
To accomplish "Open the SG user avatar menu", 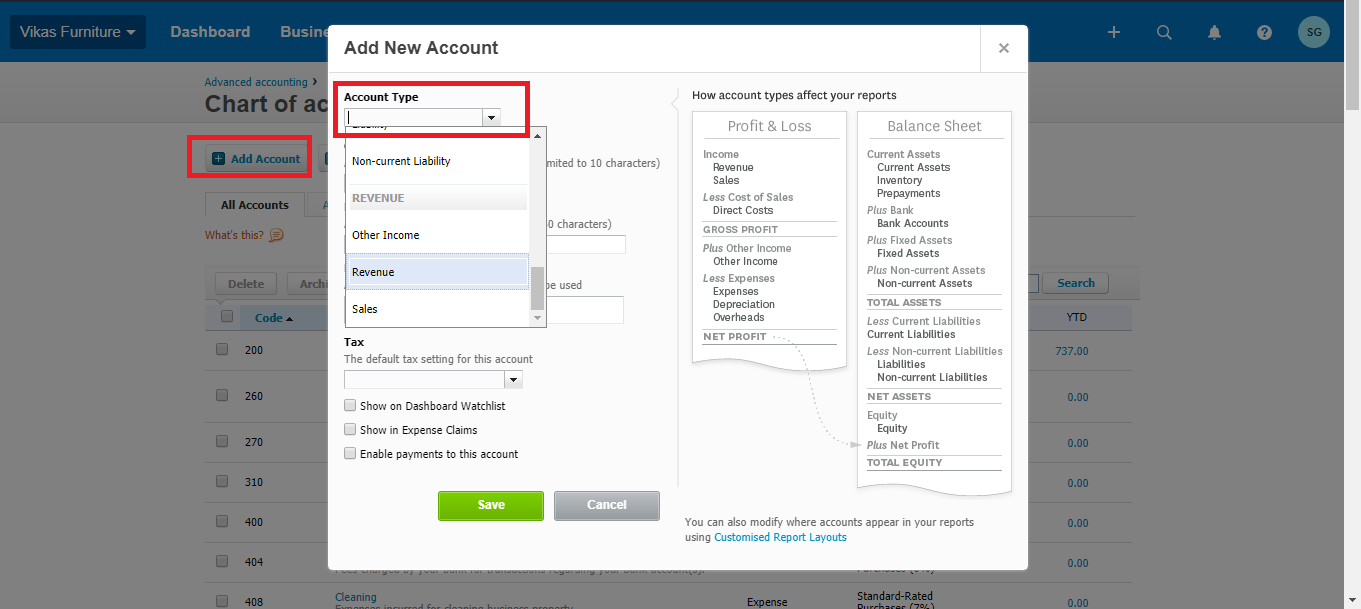I will 1314,32.
